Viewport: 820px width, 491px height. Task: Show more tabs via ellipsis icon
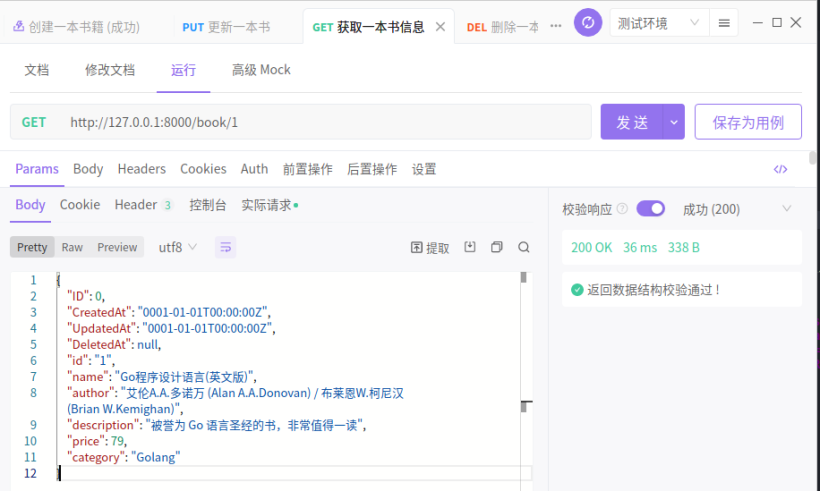coord(556,26)
